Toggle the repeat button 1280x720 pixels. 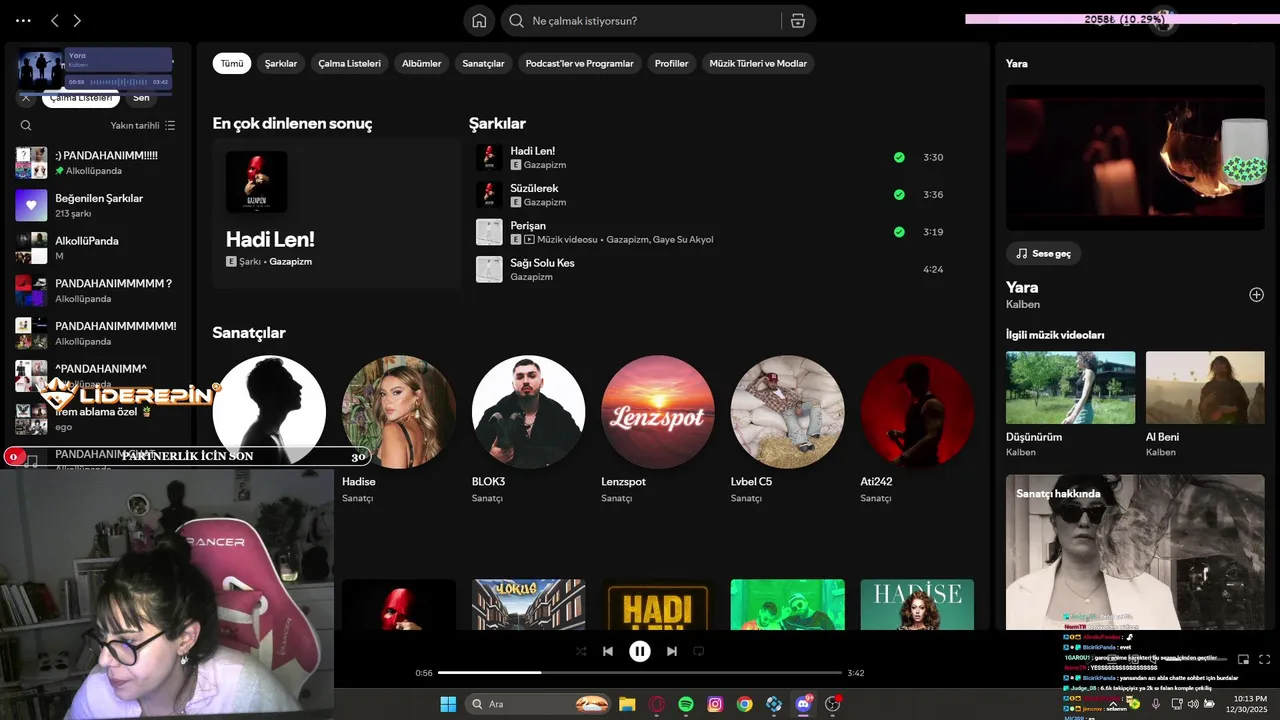(x=699, y=651)
